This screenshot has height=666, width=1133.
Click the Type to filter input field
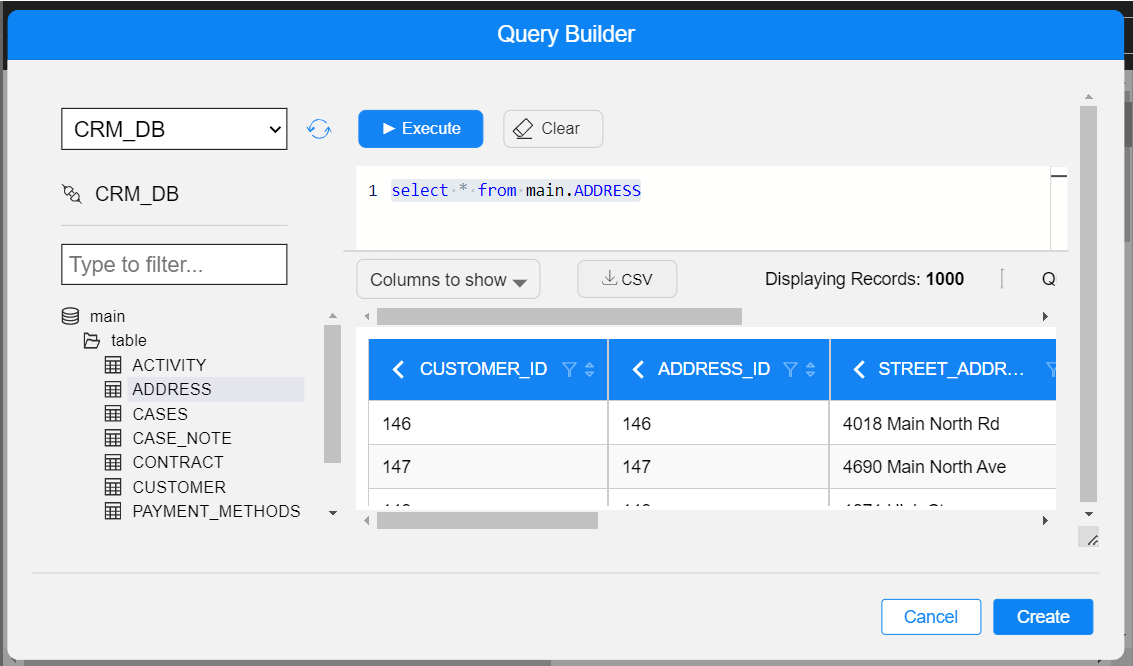(174, 265)
